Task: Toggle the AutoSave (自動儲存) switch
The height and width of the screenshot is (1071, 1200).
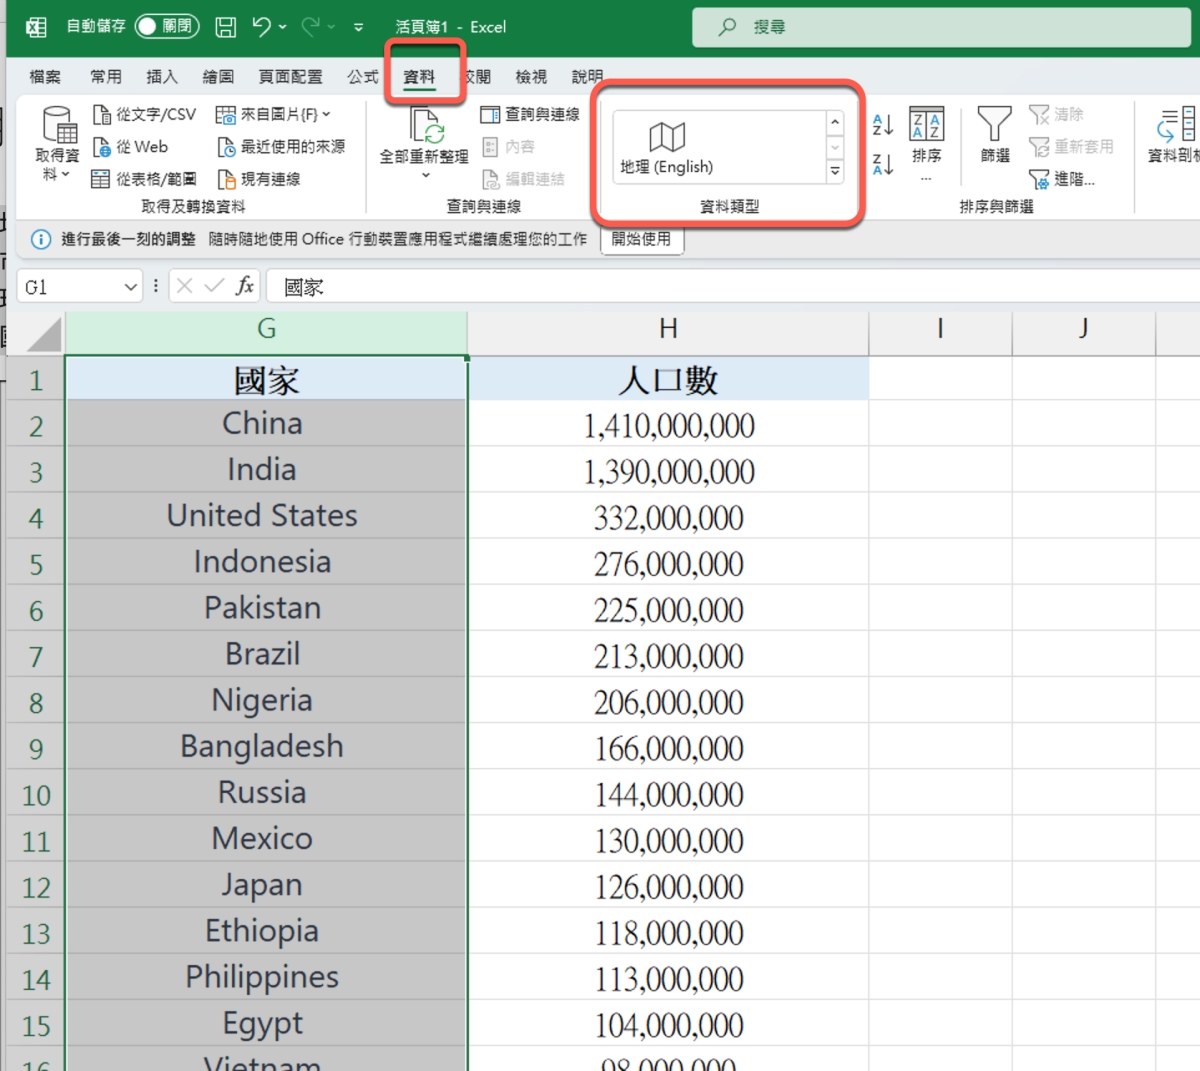Action: click(x=166, y=26)
